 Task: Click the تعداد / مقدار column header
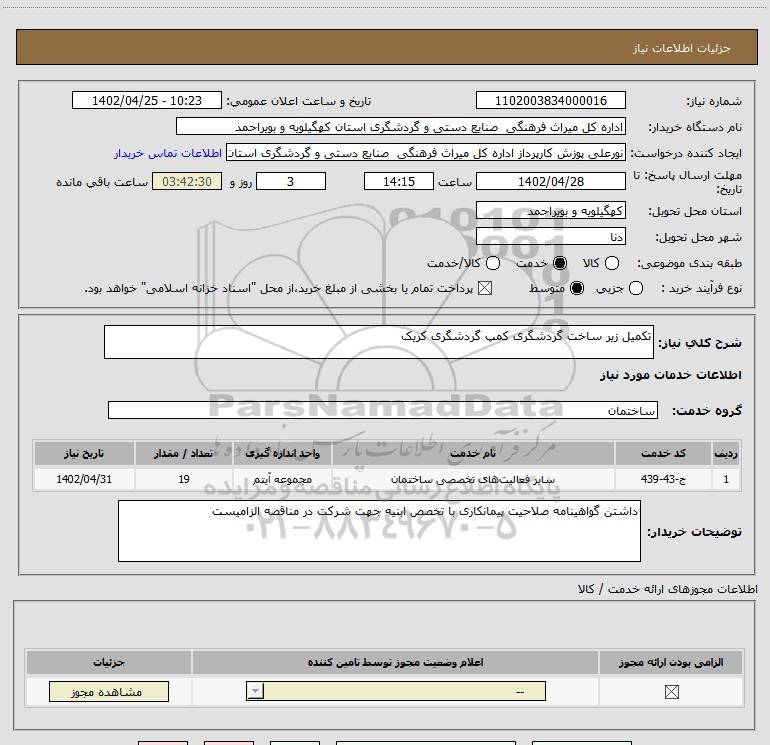click(184, 453)
